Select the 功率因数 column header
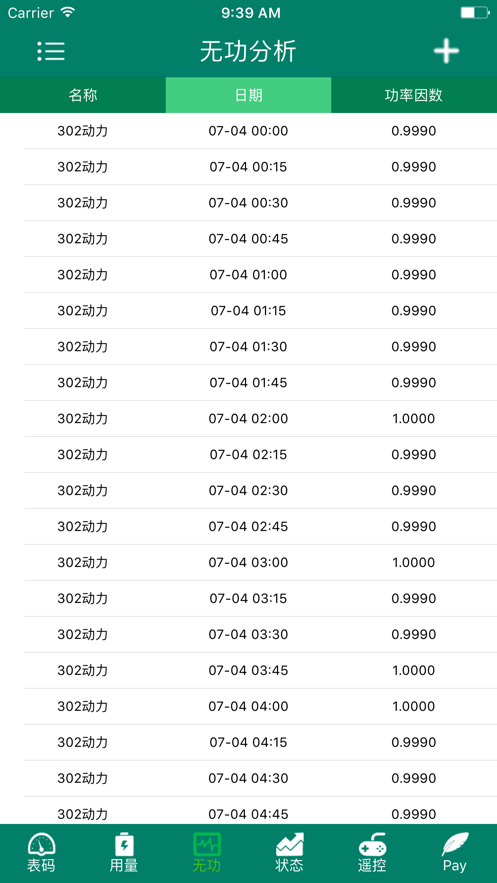This screenshot has width=497, height=883. (x=414, y=95)
